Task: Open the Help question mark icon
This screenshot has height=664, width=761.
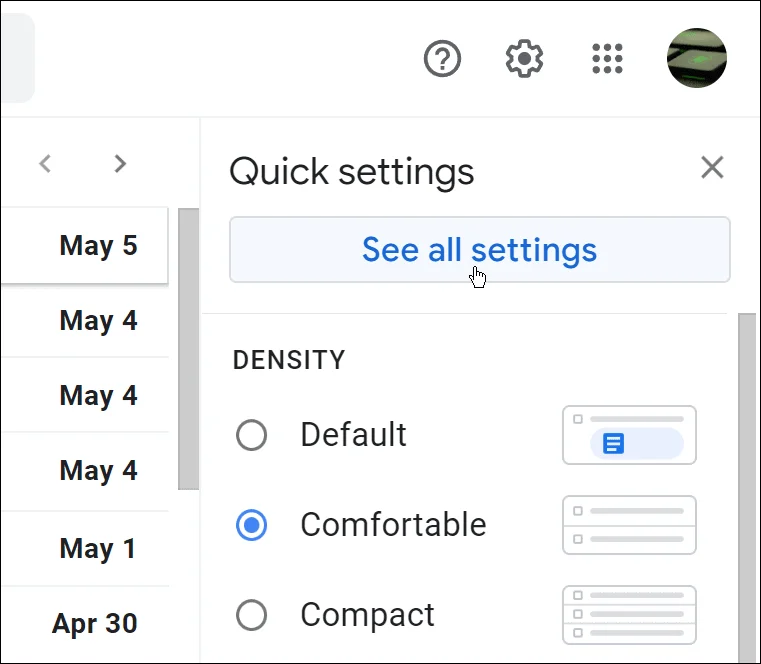Action: 442,59
